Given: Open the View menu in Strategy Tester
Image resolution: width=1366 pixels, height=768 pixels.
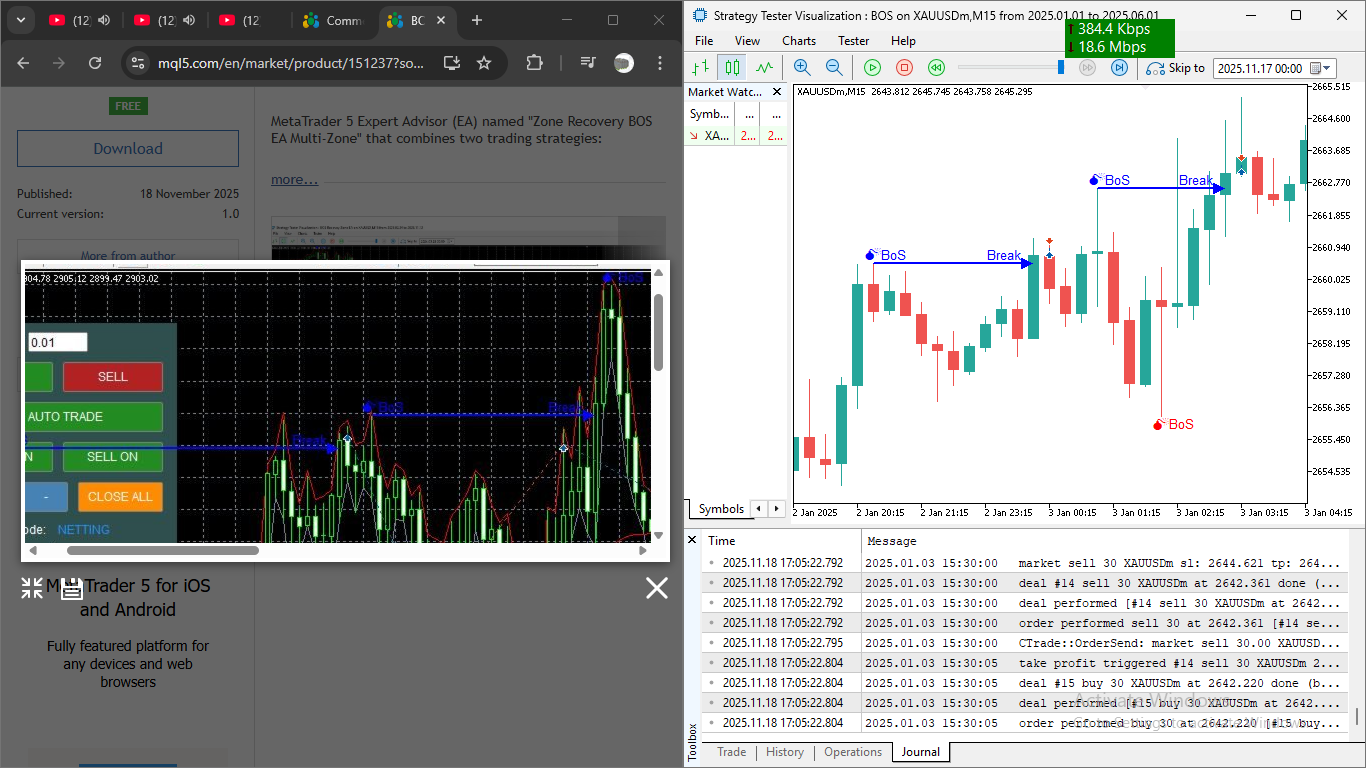Looking at the screenshot, I should pyautogui.click(x=747, y=41).
